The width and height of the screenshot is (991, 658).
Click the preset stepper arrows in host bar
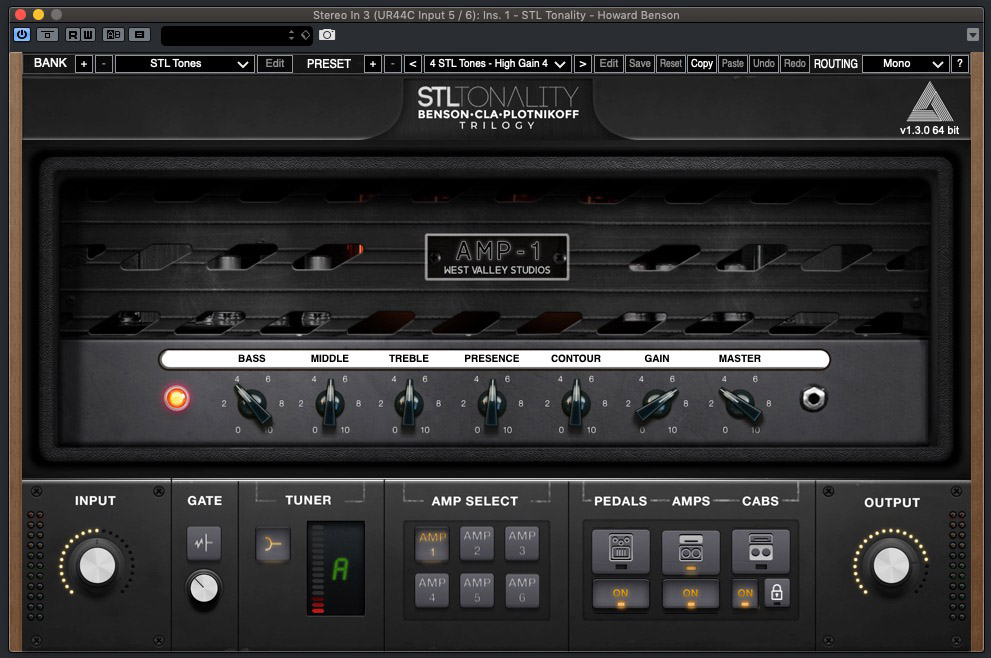(291, 35)
